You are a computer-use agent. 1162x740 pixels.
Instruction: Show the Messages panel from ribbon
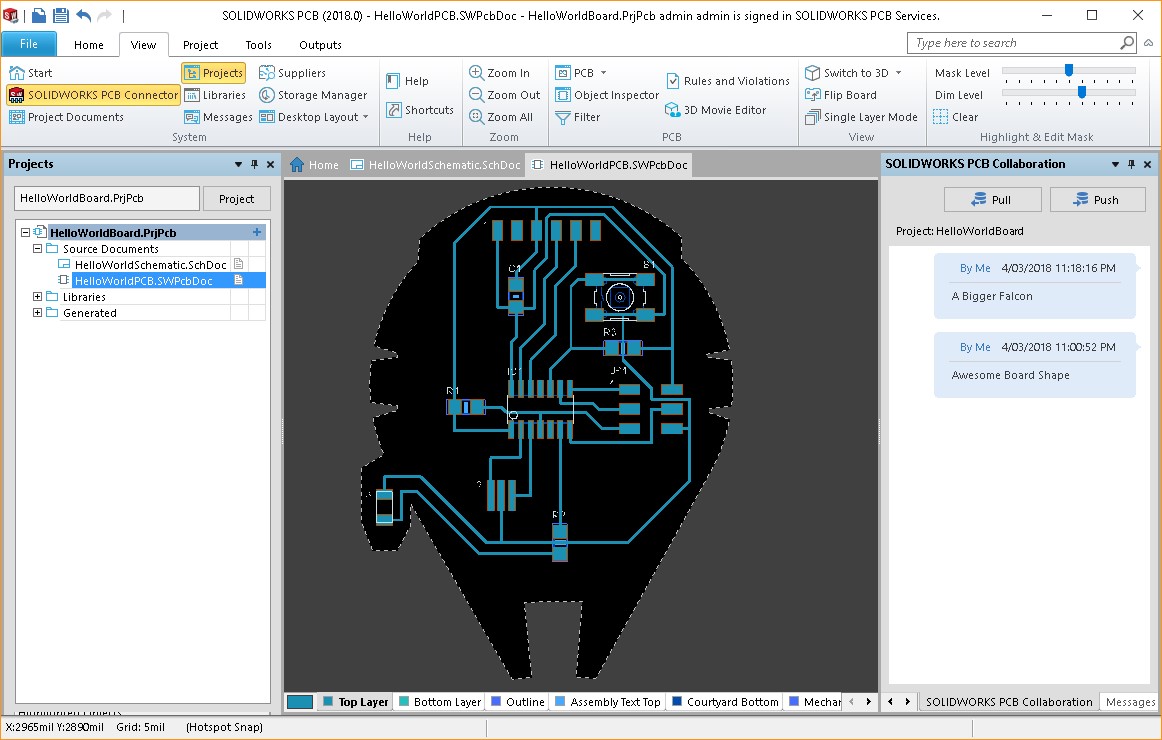218,117
